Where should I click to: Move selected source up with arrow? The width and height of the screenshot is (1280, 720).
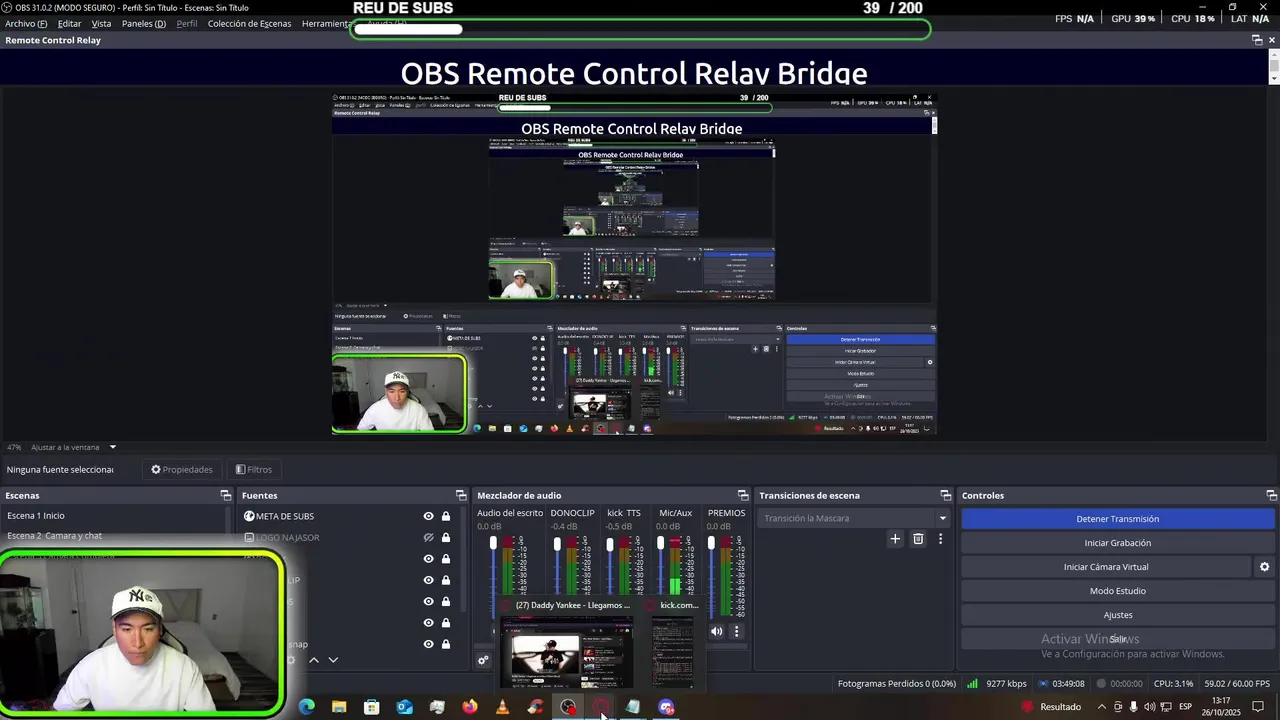point(314,660)
